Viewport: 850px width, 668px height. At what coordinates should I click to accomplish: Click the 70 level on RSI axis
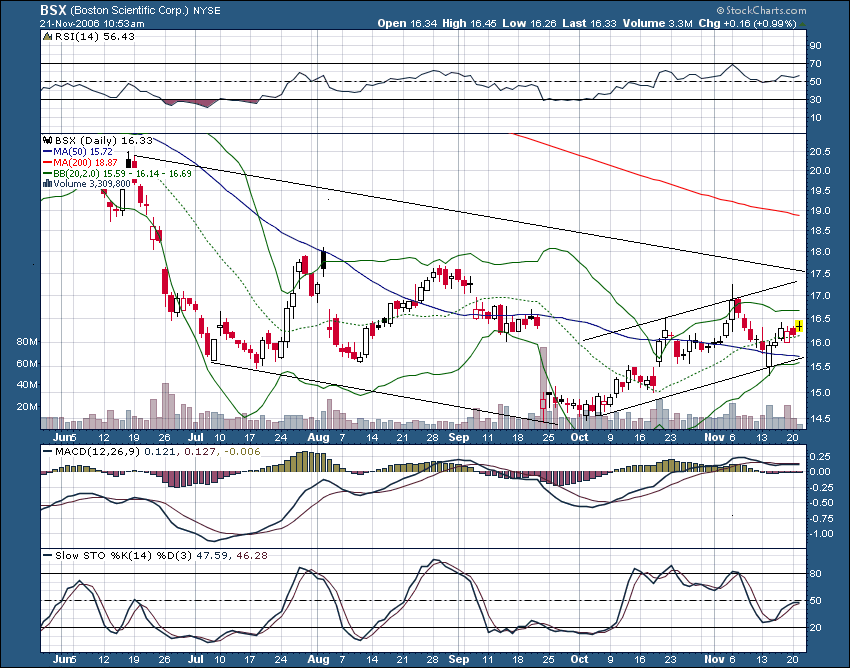[x=815, y=64]
